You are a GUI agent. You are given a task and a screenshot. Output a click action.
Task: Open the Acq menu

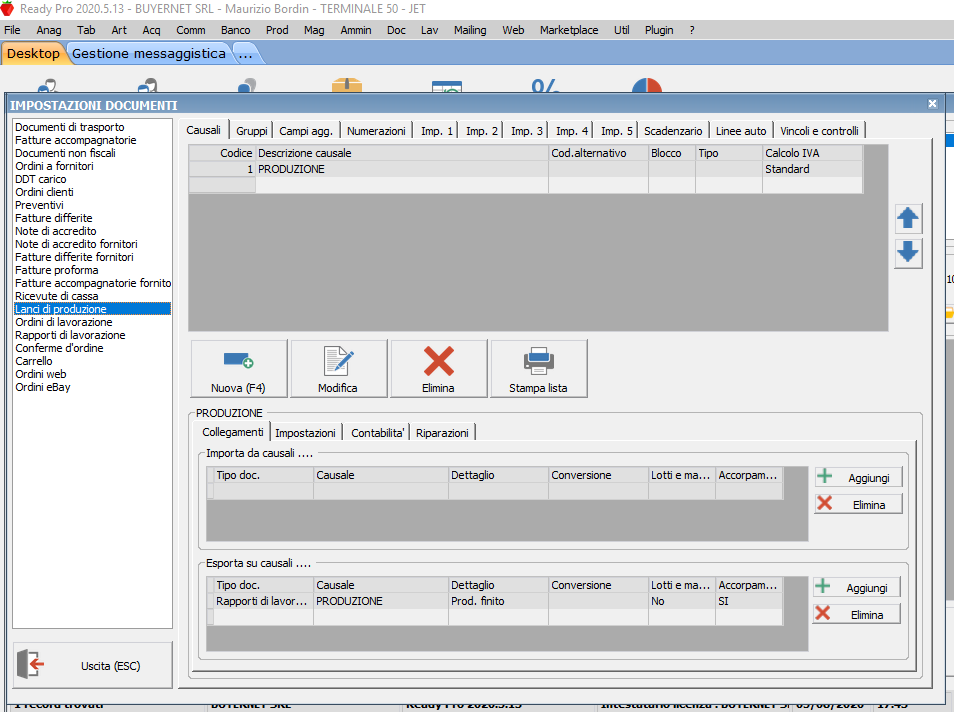pos(151,30)
